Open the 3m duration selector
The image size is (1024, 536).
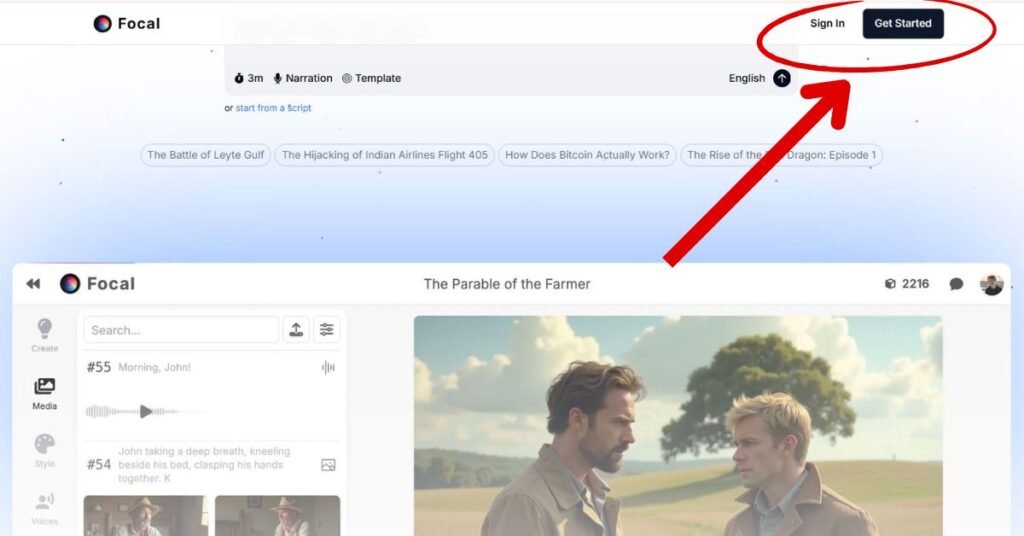249,78
